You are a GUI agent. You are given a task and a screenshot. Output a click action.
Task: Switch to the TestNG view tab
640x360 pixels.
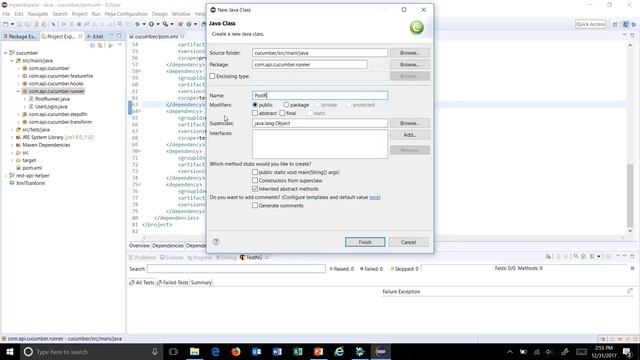[x=253, y=258]
